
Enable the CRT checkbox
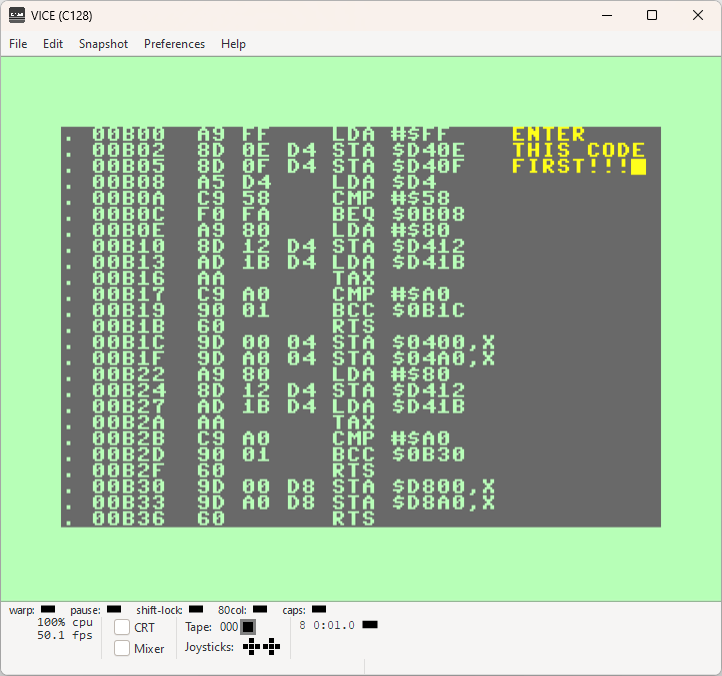(122, 627)
